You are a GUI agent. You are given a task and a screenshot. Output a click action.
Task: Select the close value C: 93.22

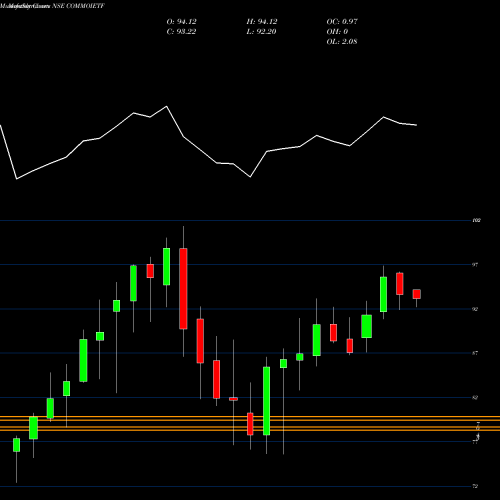(x=181, y=32)
